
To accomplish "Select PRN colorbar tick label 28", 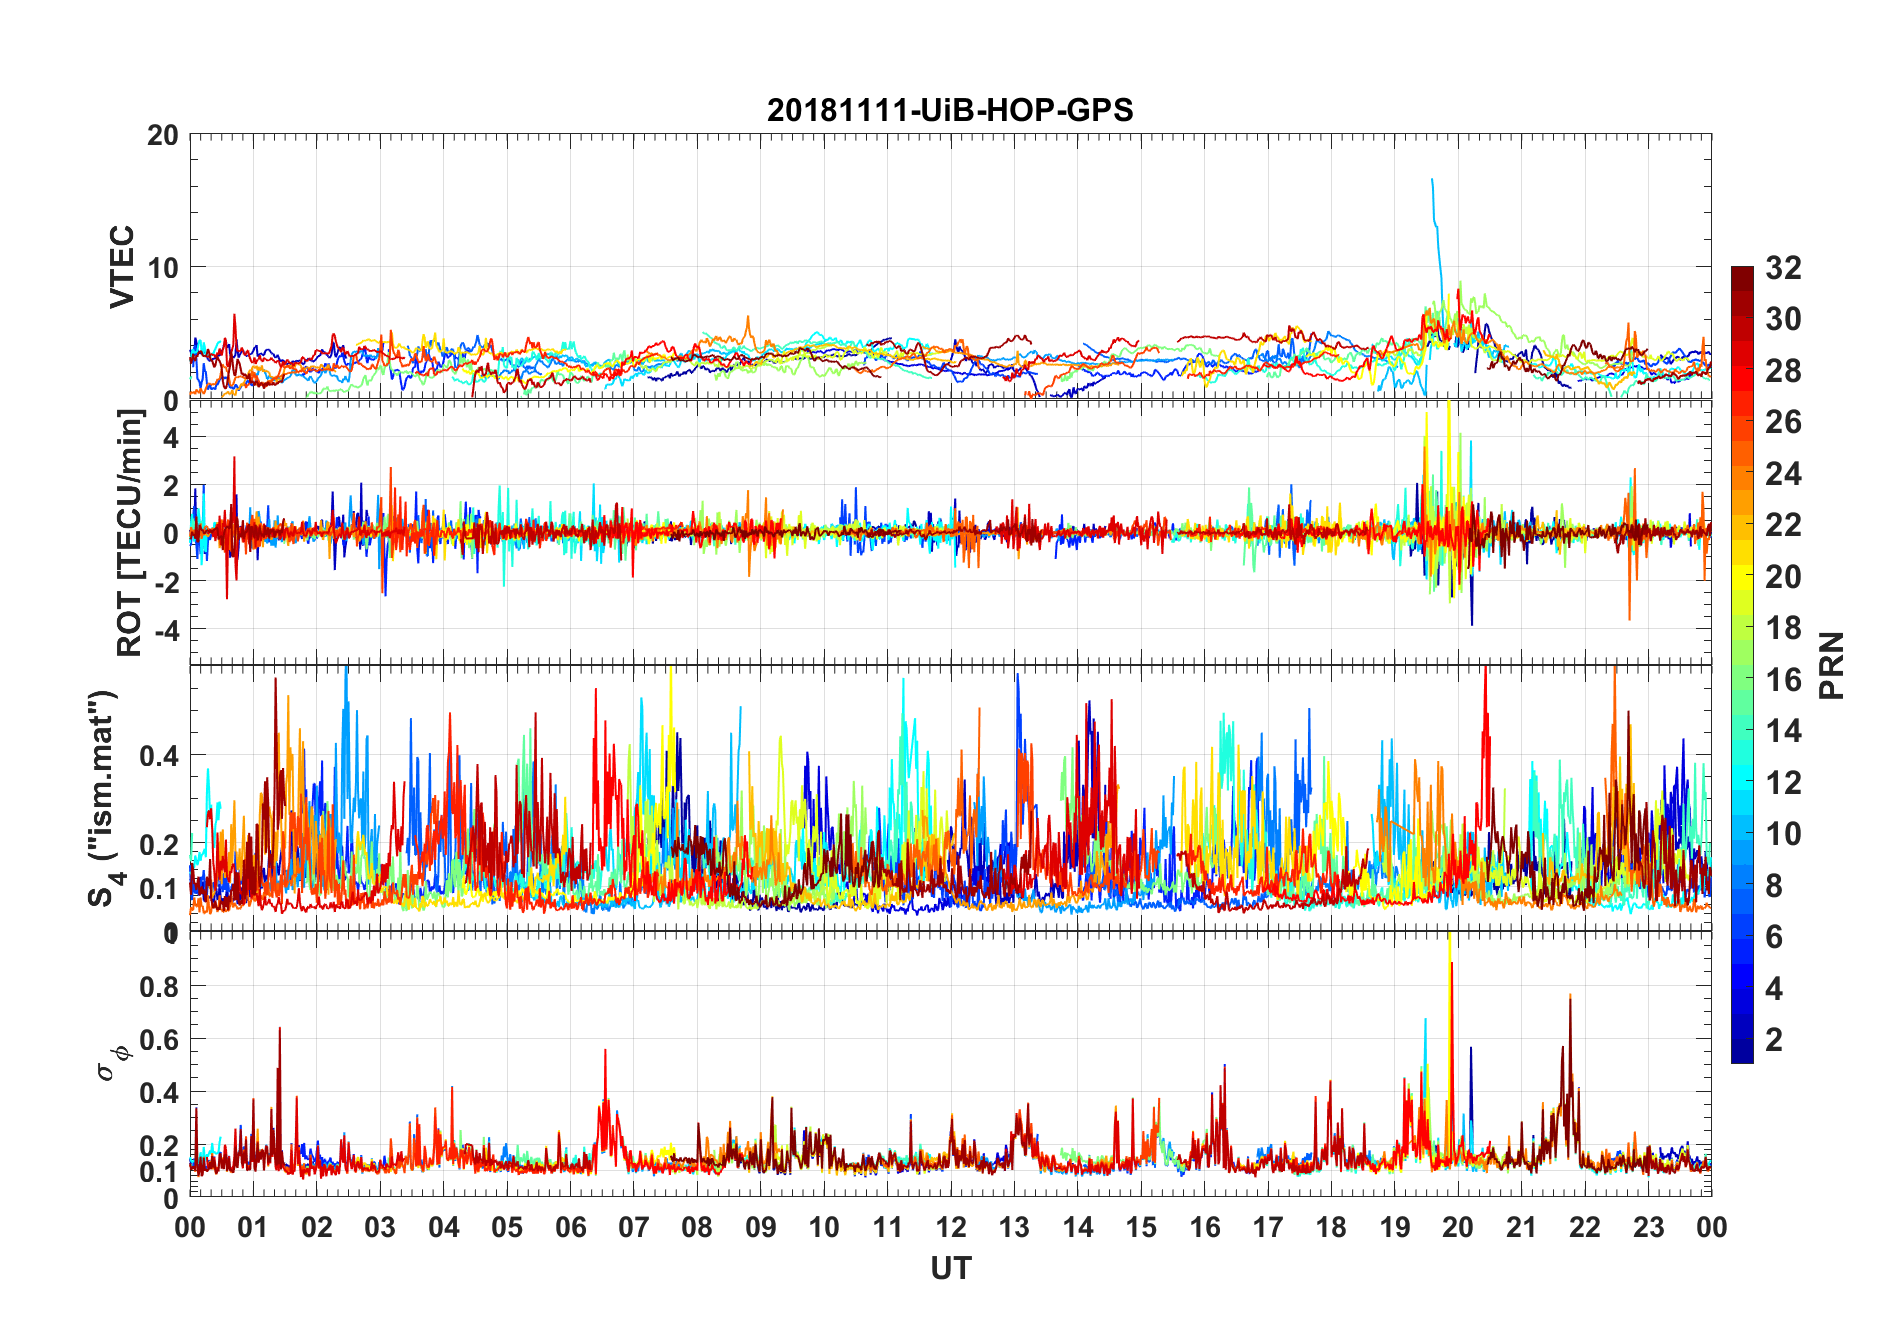I will [x=1784, y=371].
